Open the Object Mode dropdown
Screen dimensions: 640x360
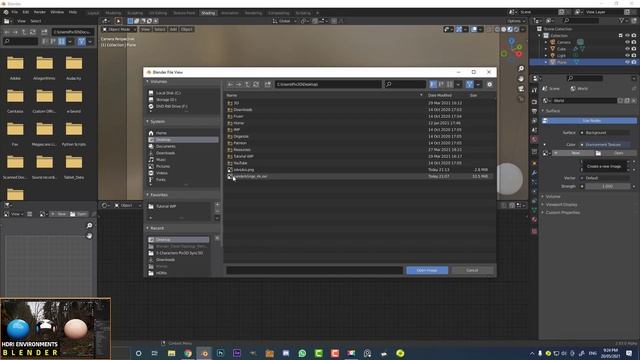click(119, 29)
